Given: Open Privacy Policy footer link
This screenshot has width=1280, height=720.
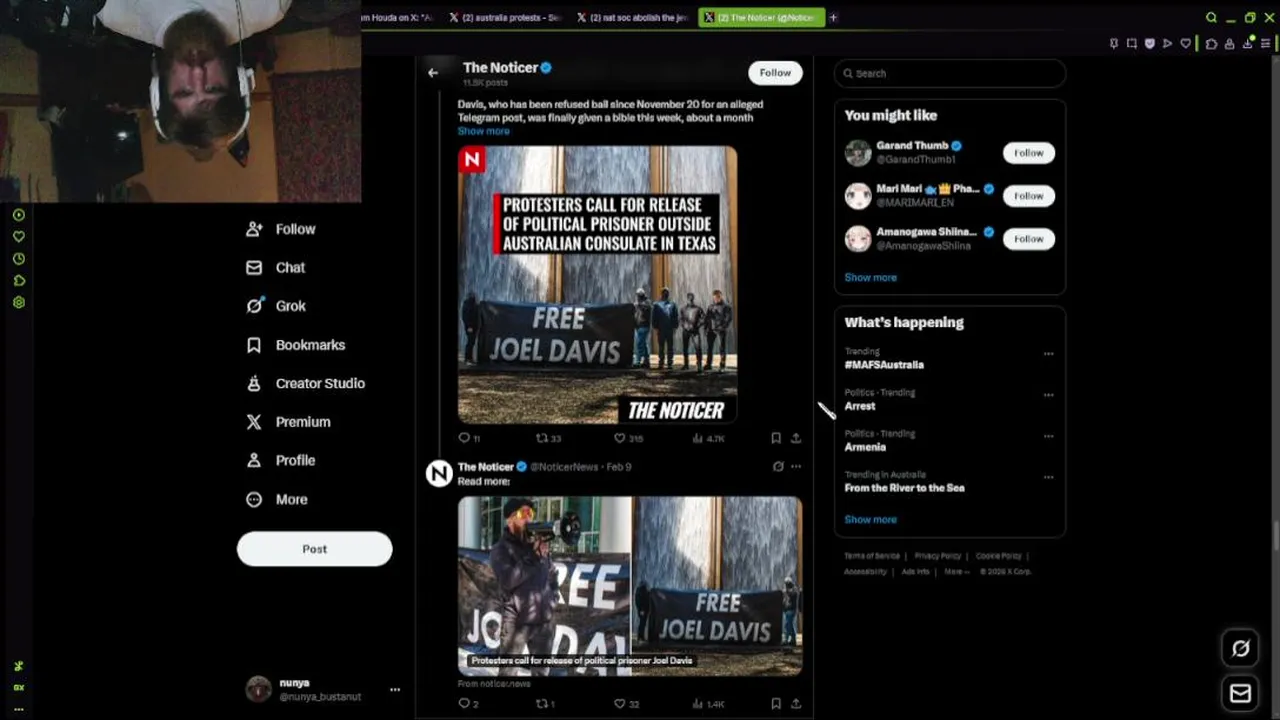Looking at the screenshot, I should click(x=938, y=556).
